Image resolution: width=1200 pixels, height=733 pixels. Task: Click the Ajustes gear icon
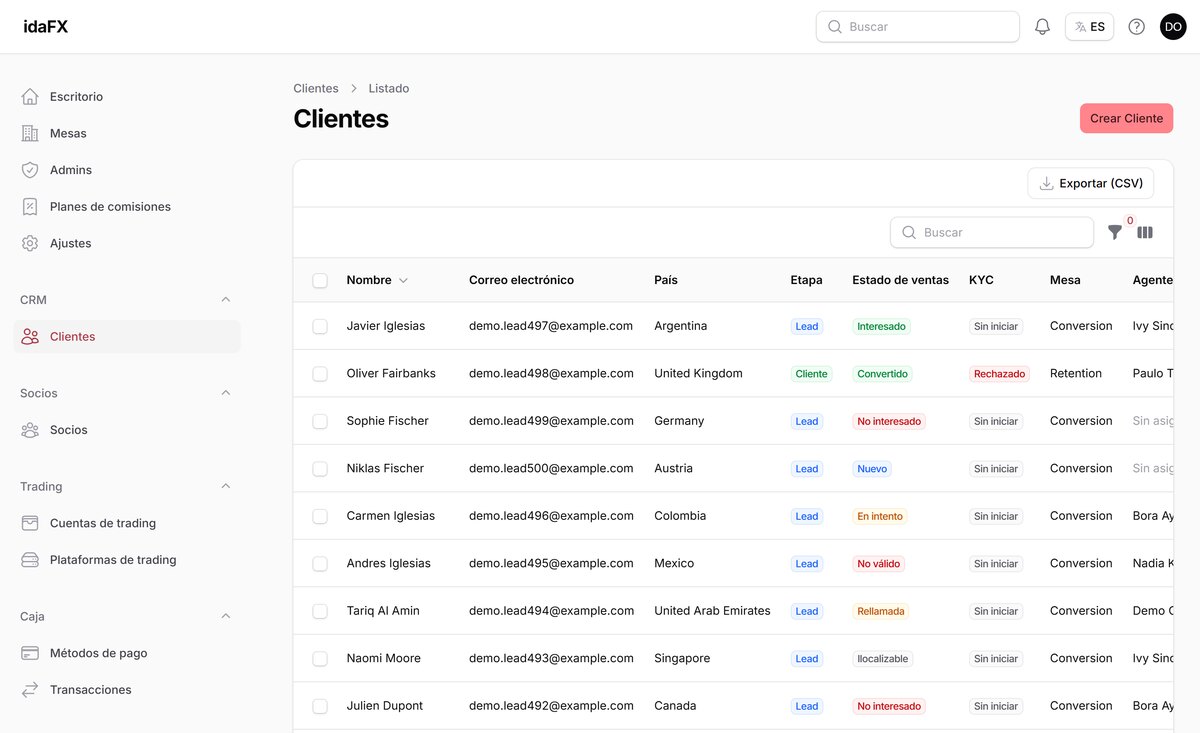[x=30, y=243]
